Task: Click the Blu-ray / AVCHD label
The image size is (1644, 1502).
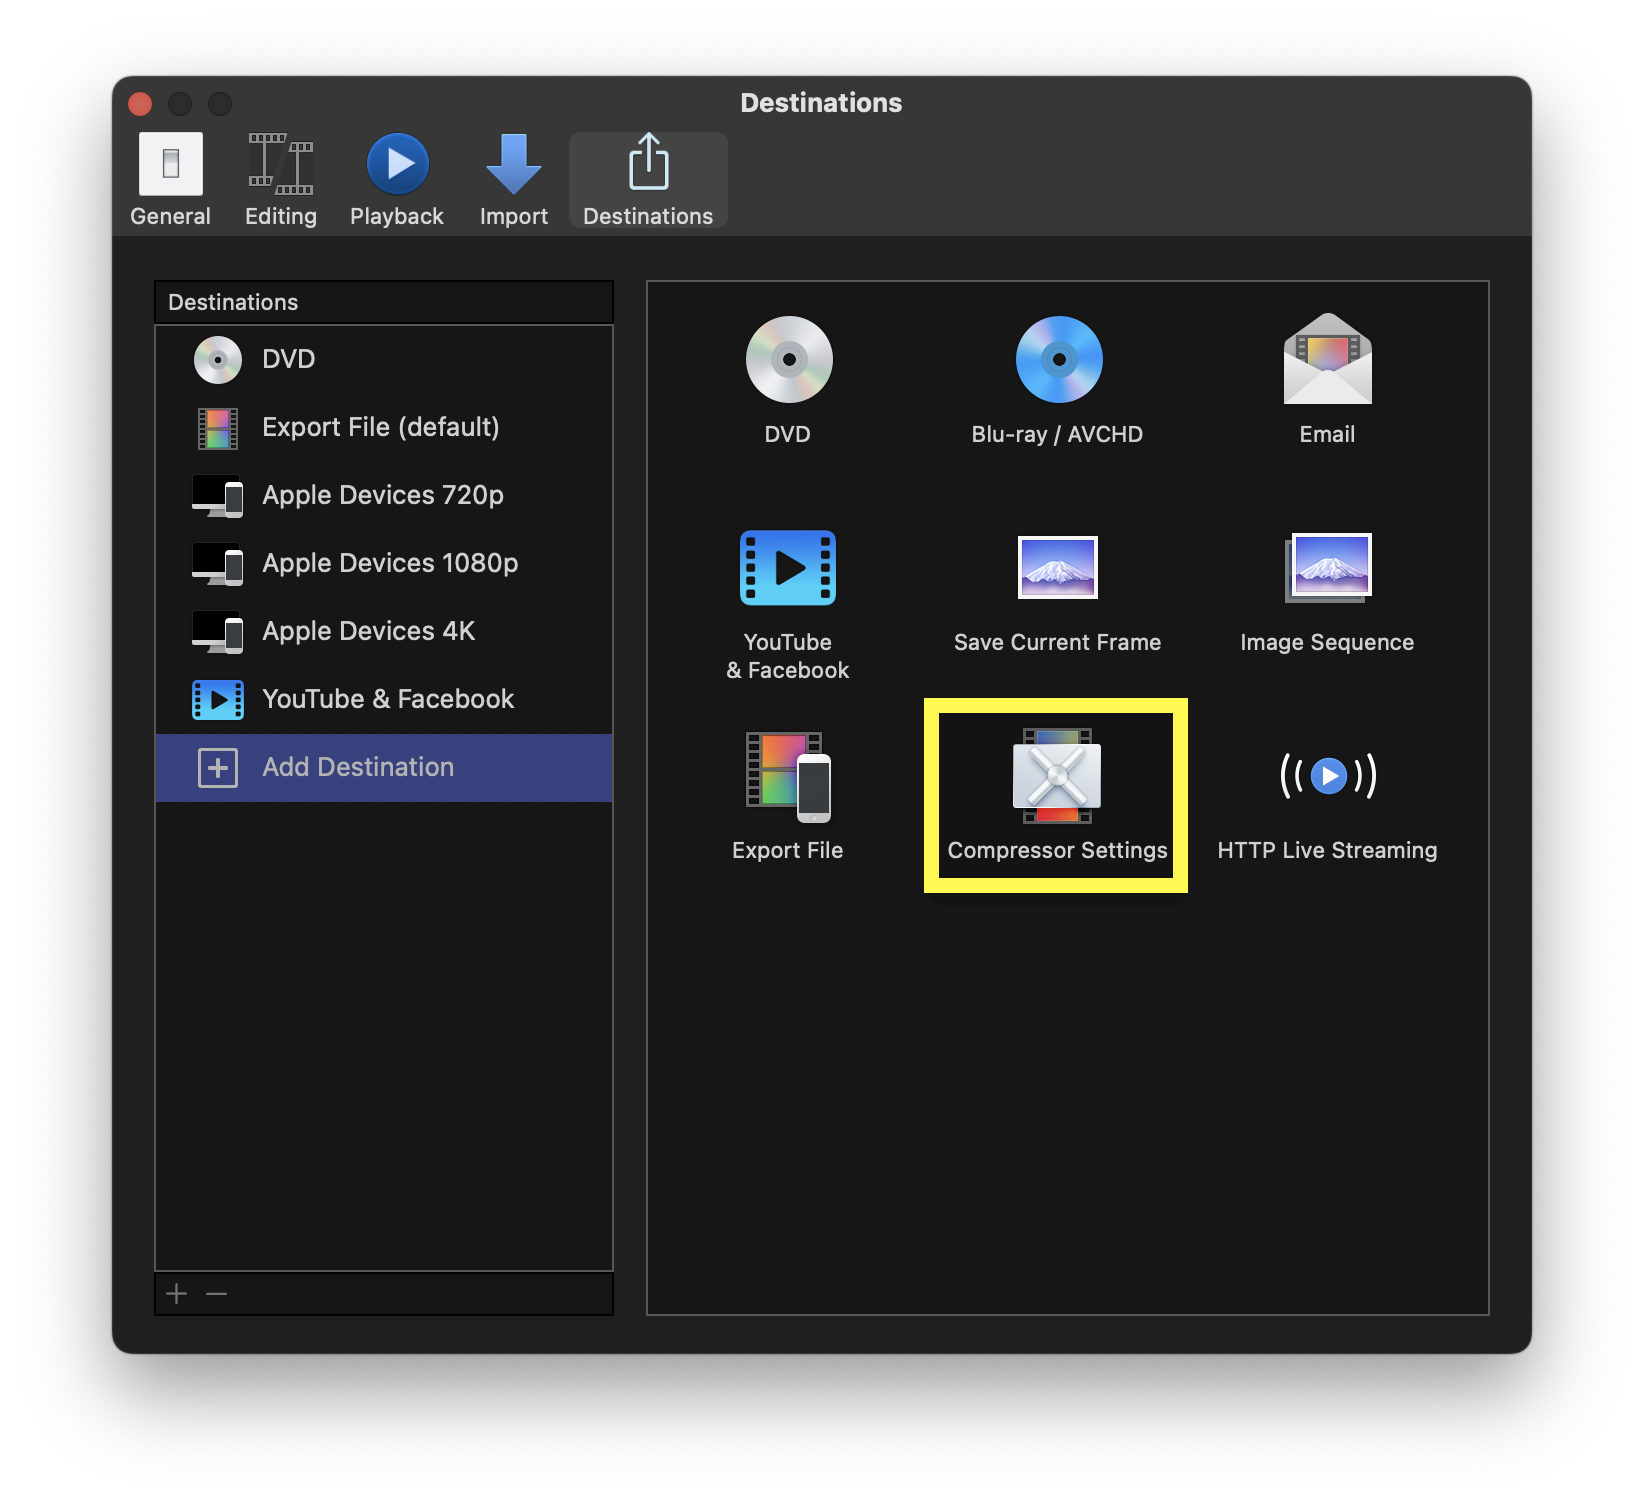Action: [x=1057, y=434]
